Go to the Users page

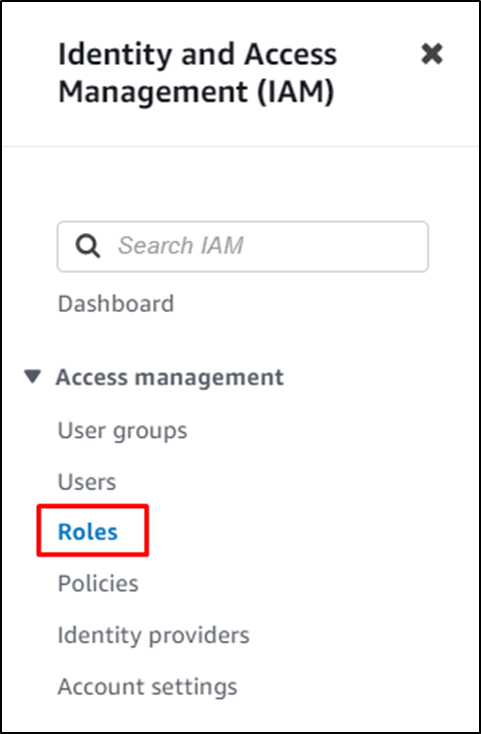coord(87,482)
